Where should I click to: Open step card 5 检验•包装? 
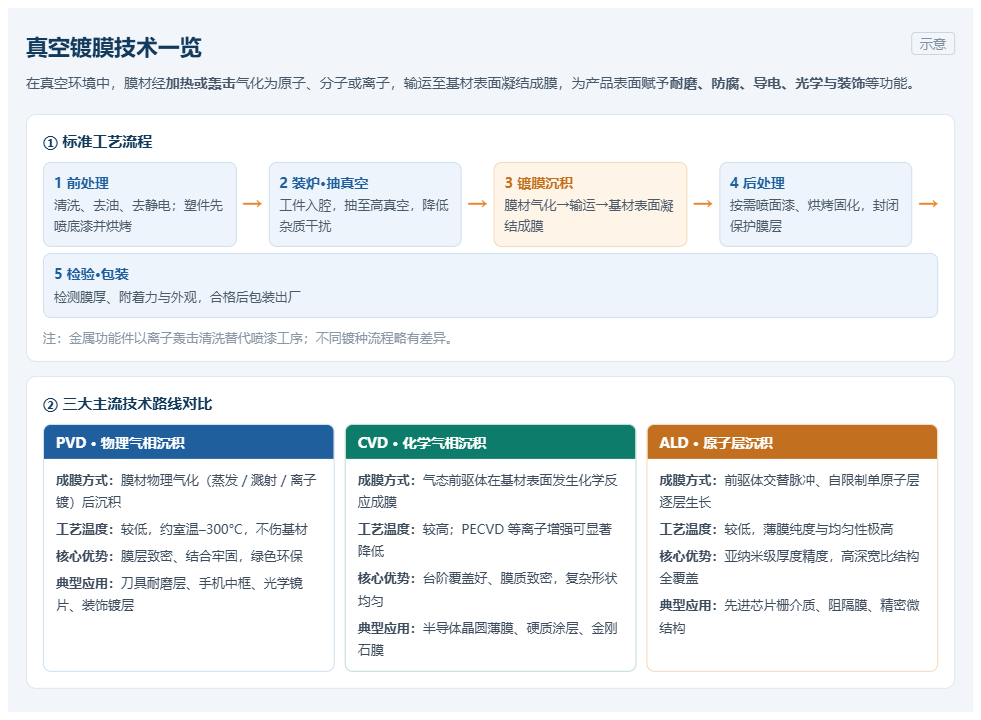click(x=490, y=285)
